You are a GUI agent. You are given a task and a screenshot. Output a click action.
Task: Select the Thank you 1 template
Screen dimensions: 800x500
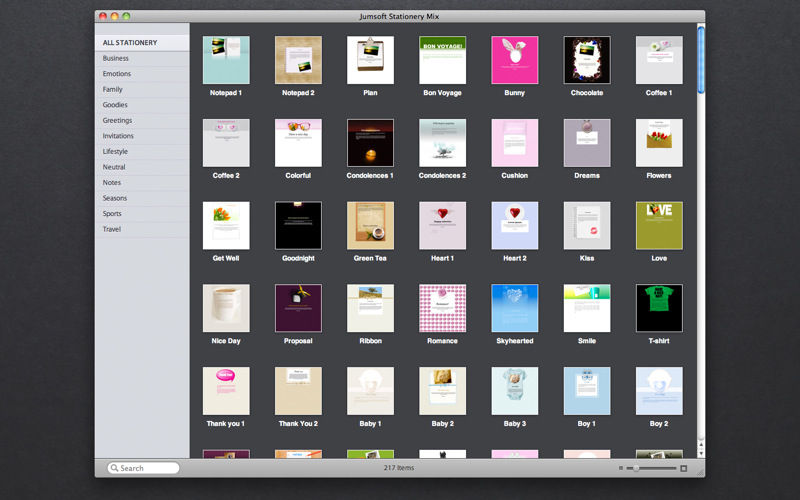226,391
